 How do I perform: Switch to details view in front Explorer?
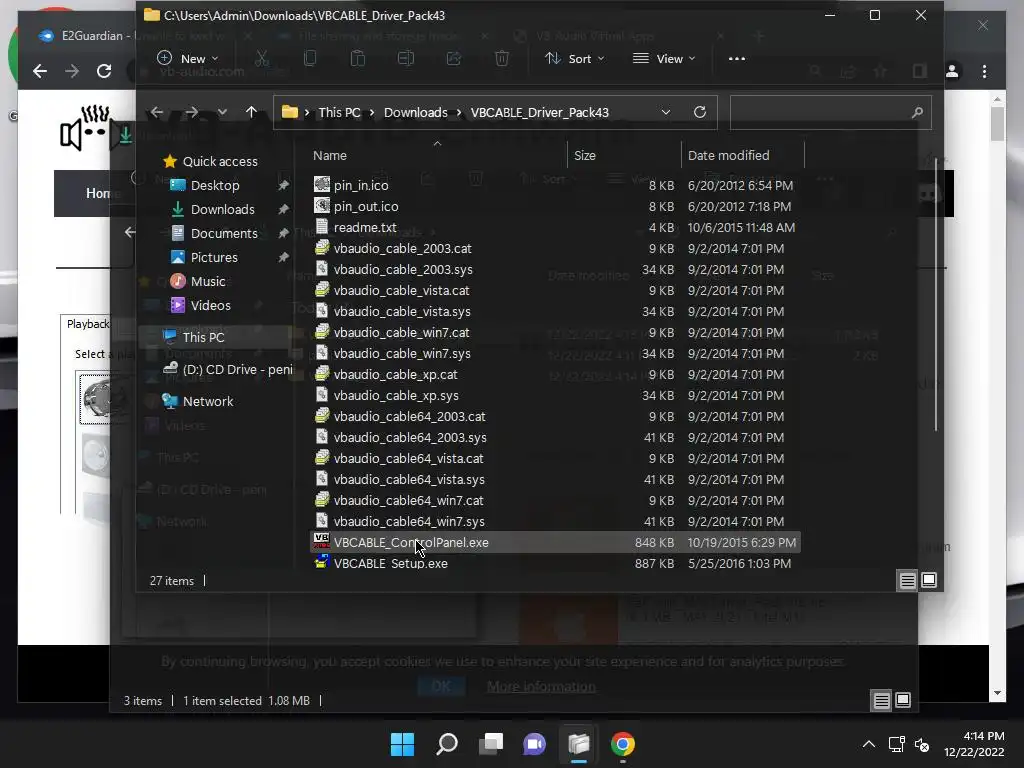pos(907,581)
